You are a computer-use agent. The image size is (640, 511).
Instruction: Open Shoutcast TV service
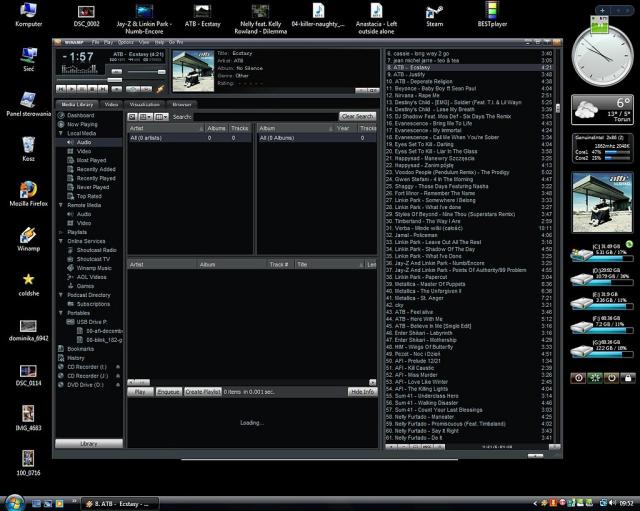(x=93, y=259)
